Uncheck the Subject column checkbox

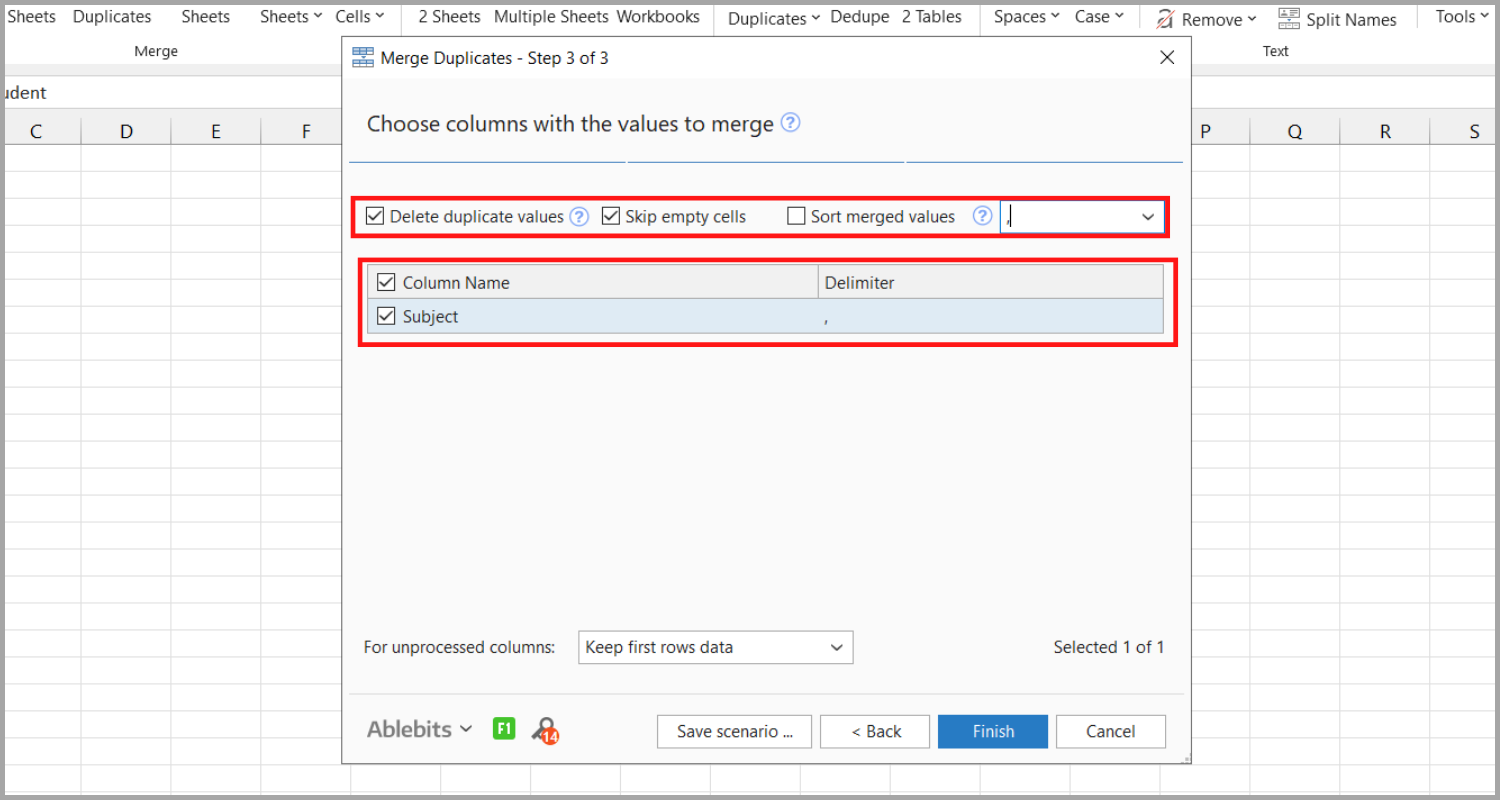point(386,316)
